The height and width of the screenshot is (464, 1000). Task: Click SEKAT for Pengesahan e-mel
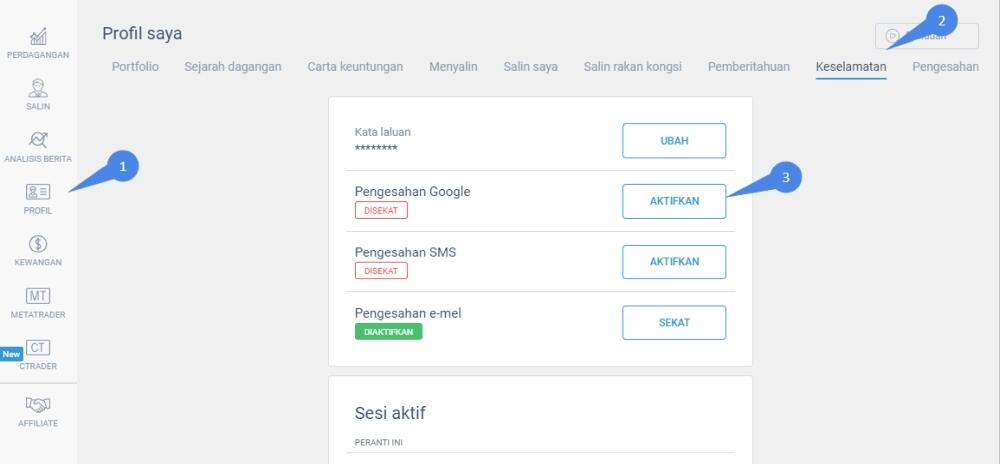(x=674, y=323)
